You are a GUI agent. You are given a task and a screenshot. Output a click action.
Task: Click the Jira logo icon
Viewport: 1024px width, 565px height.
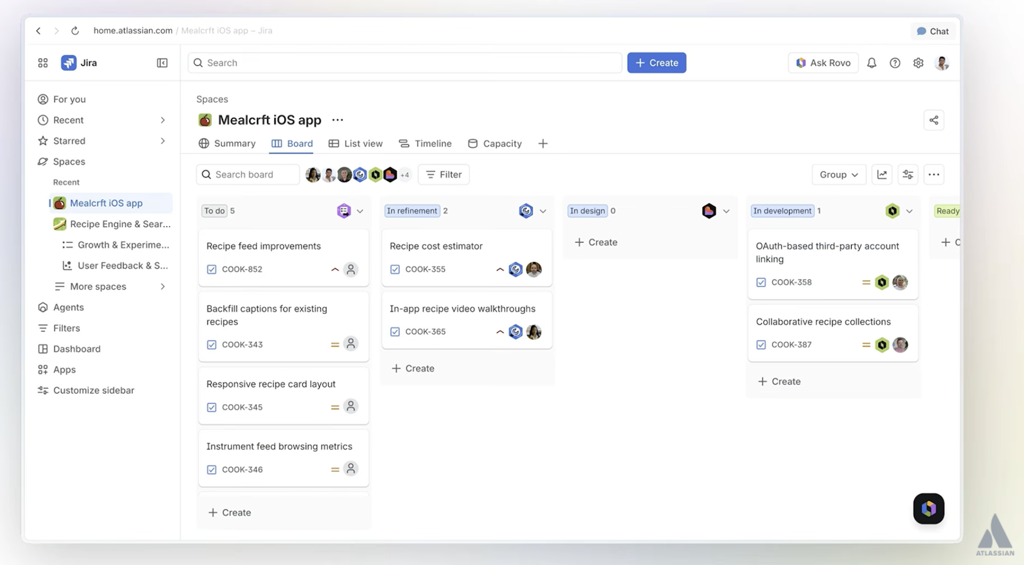[69, 63]
